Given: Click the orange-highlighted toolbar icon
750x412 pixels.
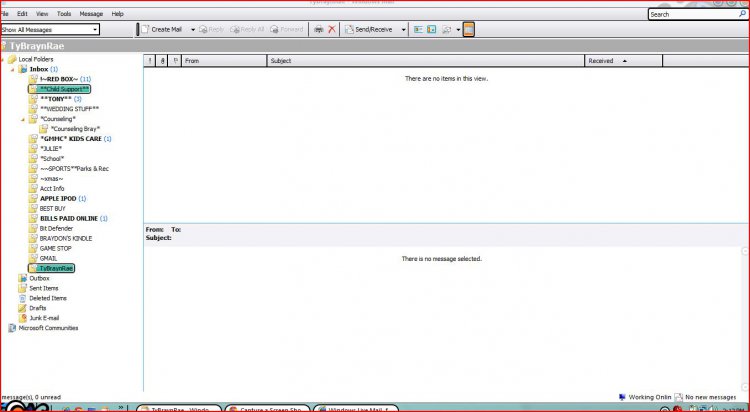Looking at the screenshot, I should 468,30.
